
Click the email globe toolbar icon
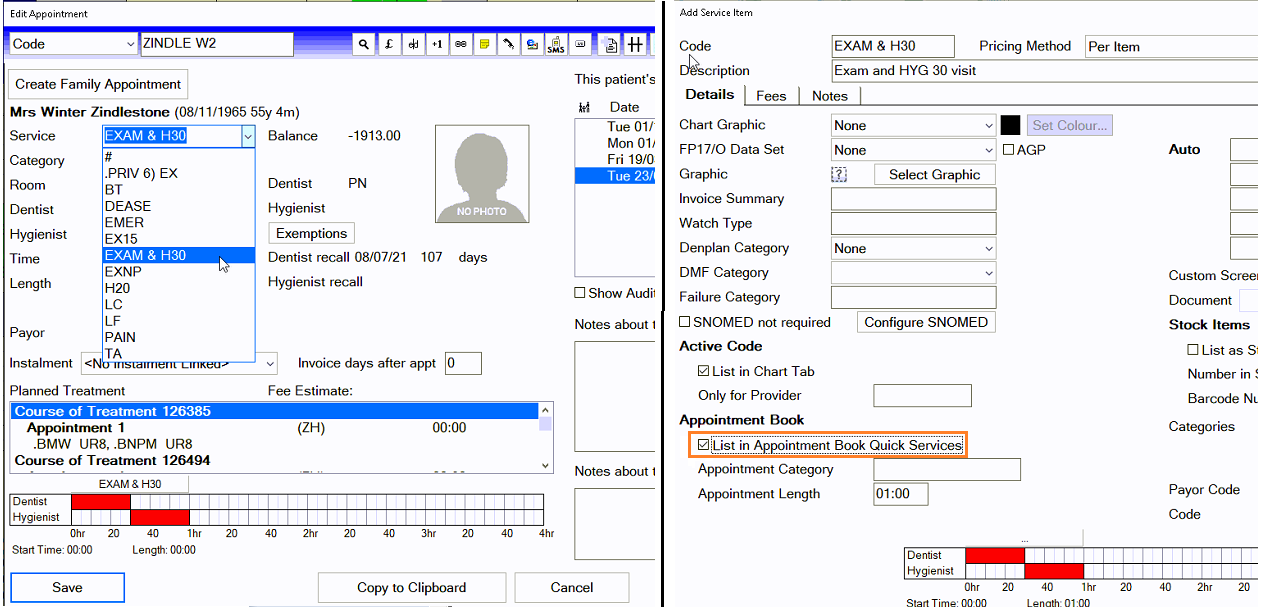point(532,44)
